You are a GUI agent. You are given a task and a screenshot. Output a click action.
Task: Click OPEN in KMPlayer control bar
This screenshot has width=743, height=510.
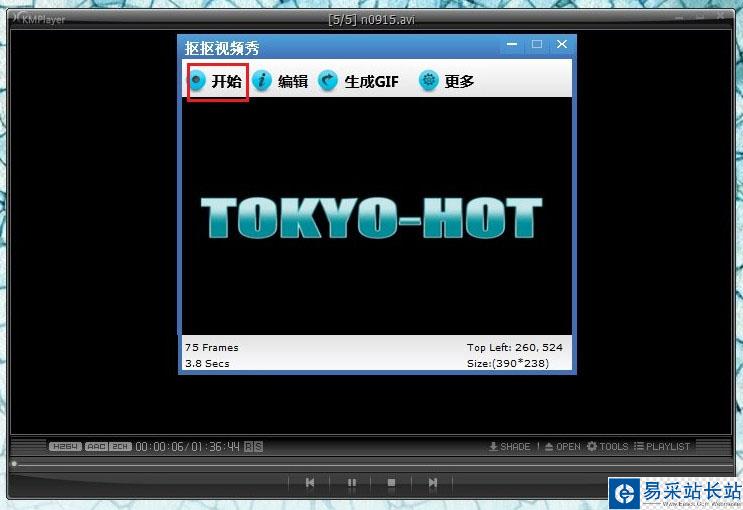click(562, 446)
